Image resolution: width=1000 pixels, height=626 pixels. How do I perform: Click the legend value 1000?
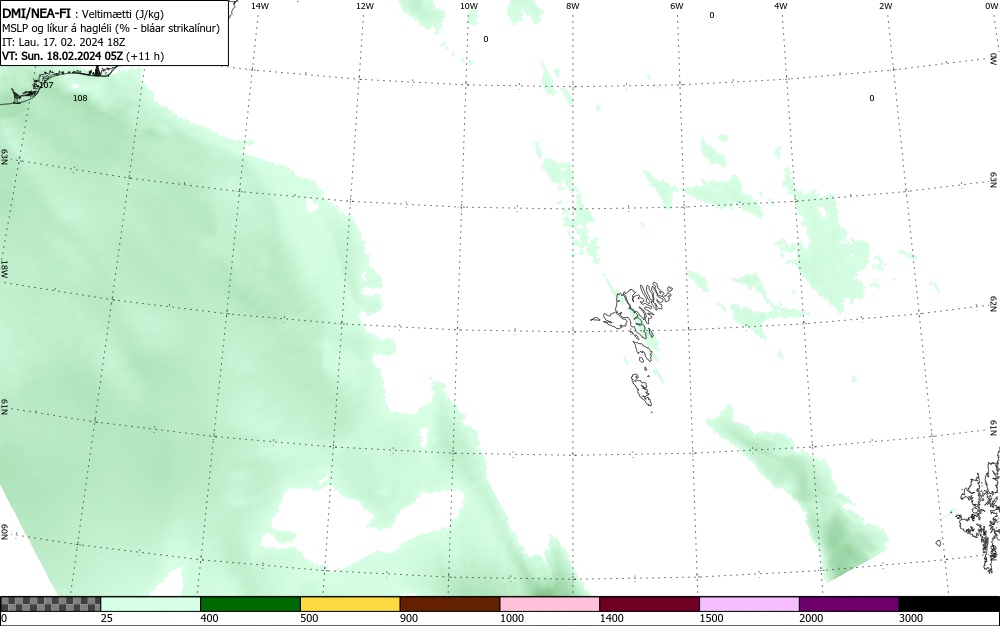(511, 618)
